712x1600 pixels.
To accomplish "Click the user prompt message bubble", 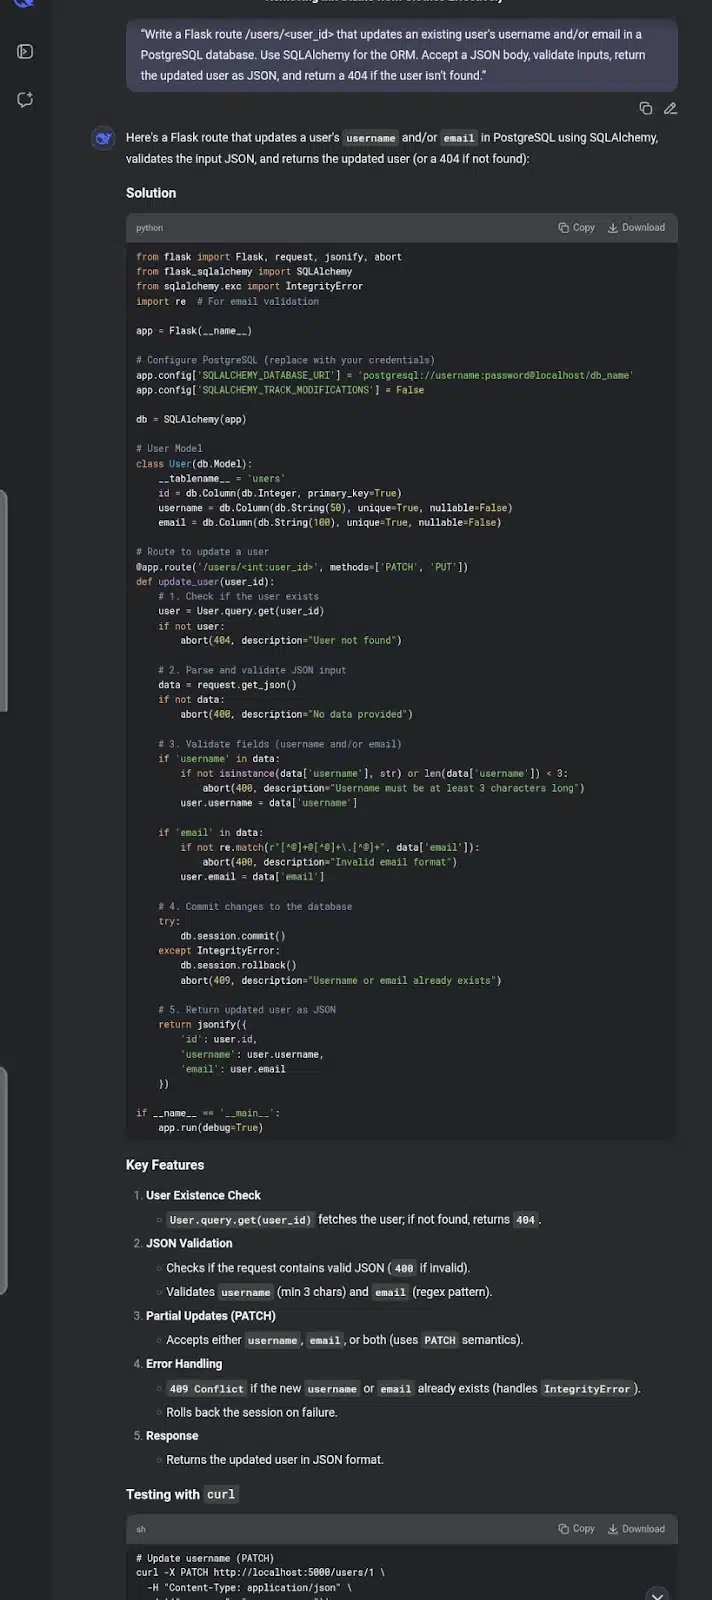I will 402,55.
